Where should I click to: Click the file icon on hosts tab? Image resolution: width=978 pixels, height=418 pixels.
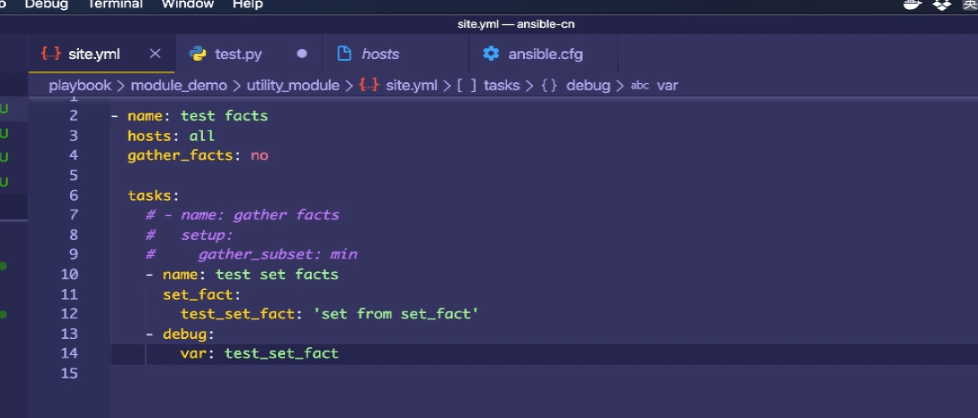(344, 54)
